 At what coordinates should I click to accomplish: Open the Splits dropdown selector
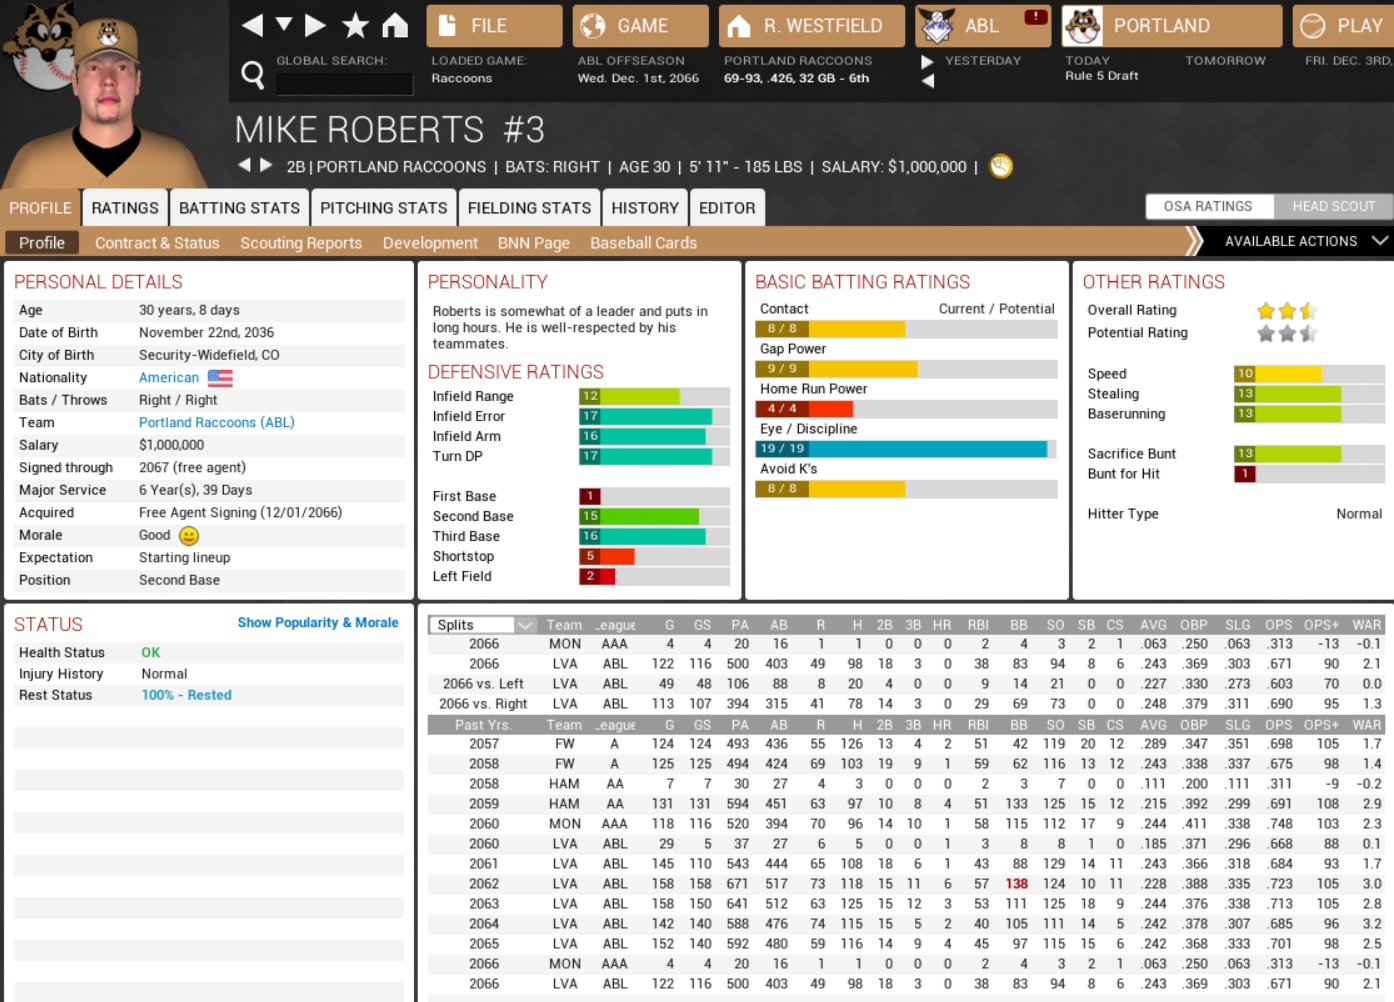[x=484, y=625]
